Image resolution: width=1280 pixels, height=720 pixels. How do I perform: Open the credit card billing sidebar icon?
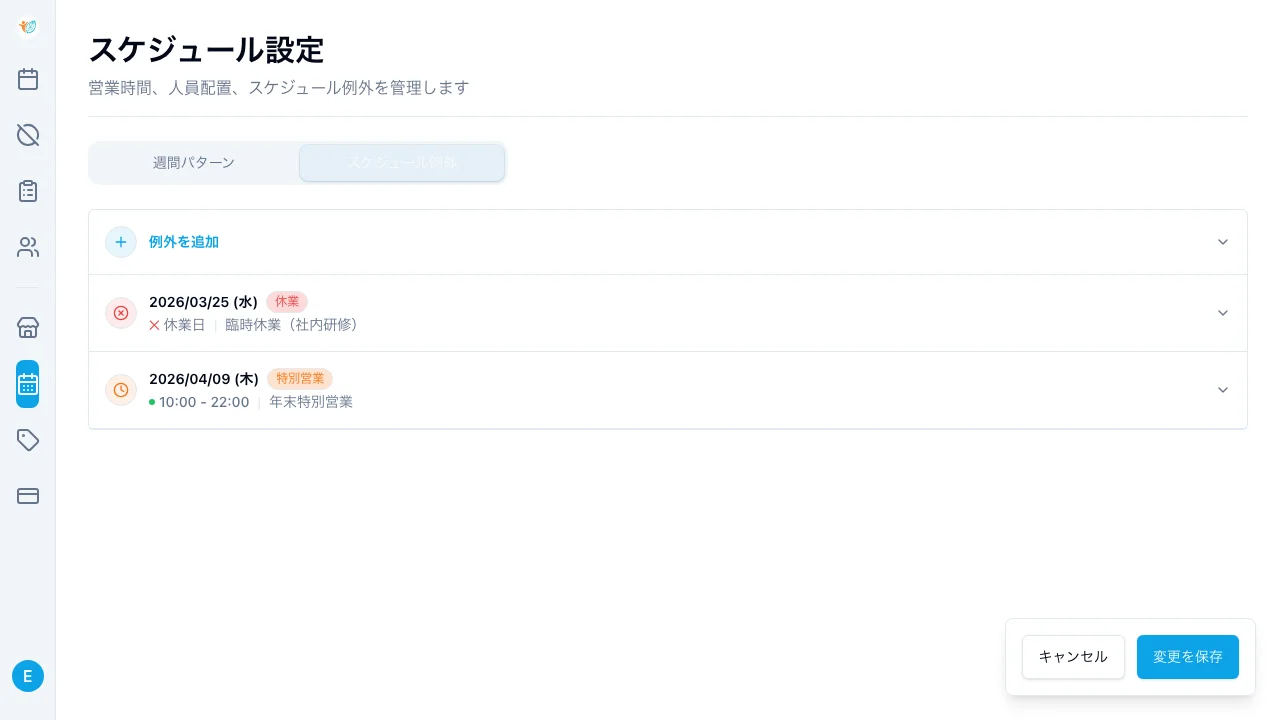28,496
